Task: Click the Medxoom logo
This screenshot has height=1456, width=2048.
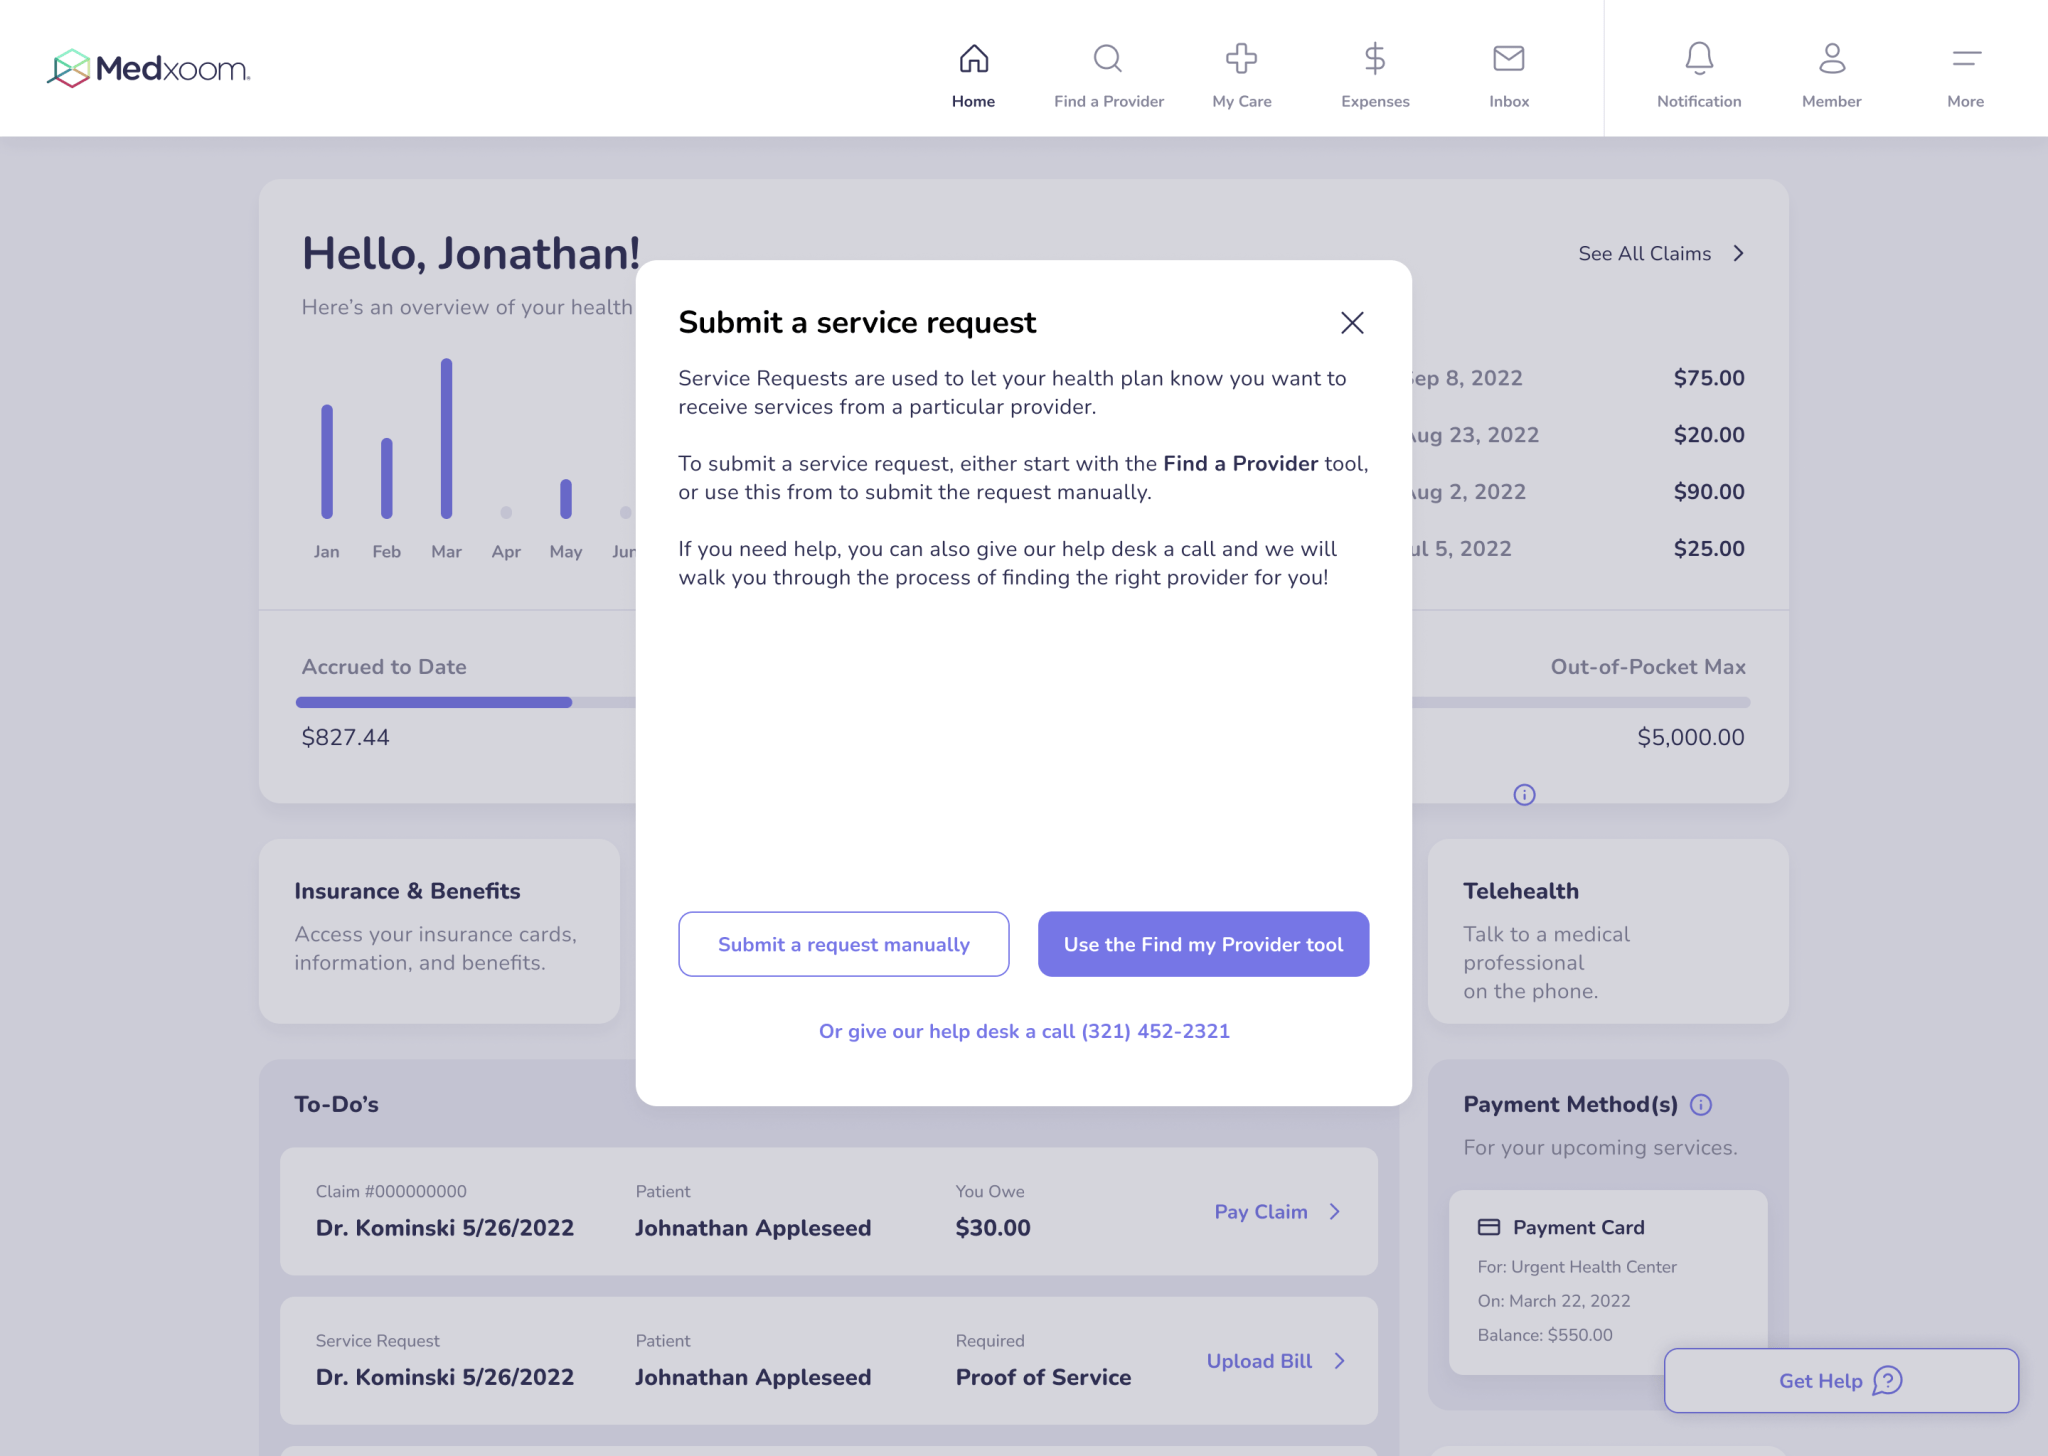Action: [148, 68]
